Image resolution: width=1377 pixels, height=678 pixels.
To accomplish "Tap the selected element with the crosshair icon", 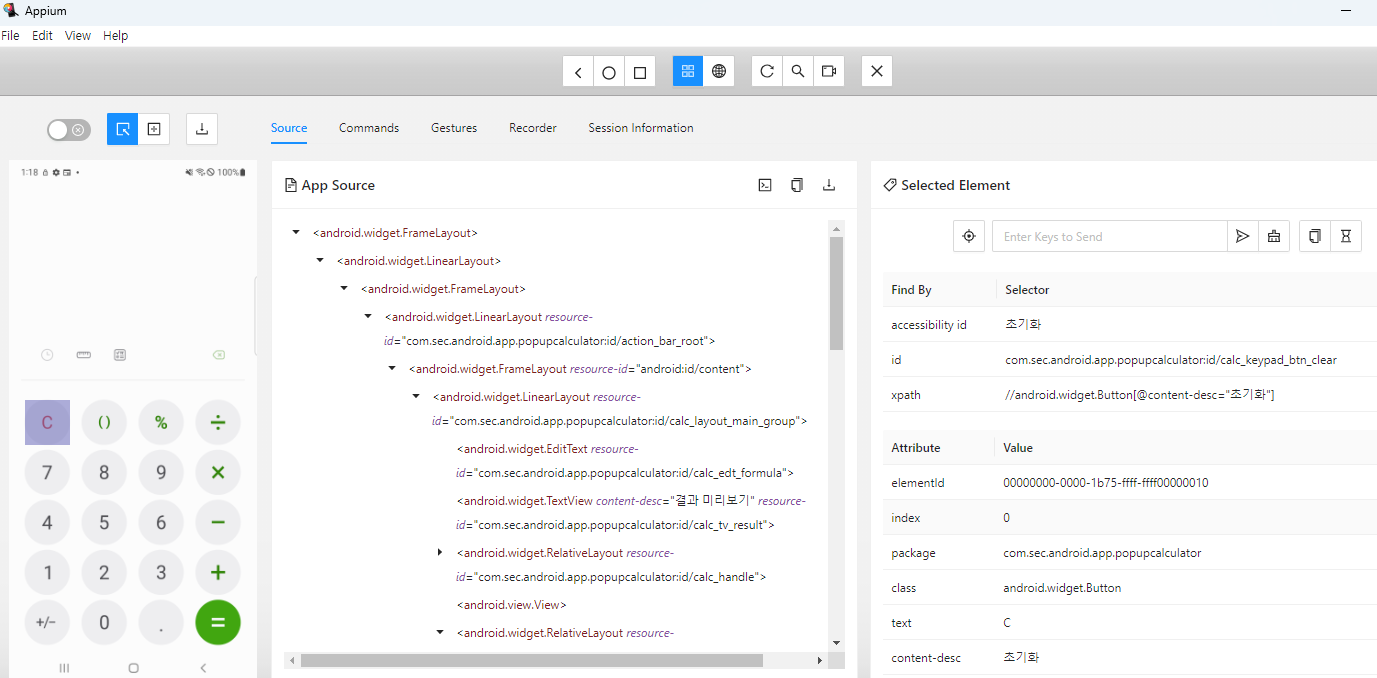I will coord(969,237).
